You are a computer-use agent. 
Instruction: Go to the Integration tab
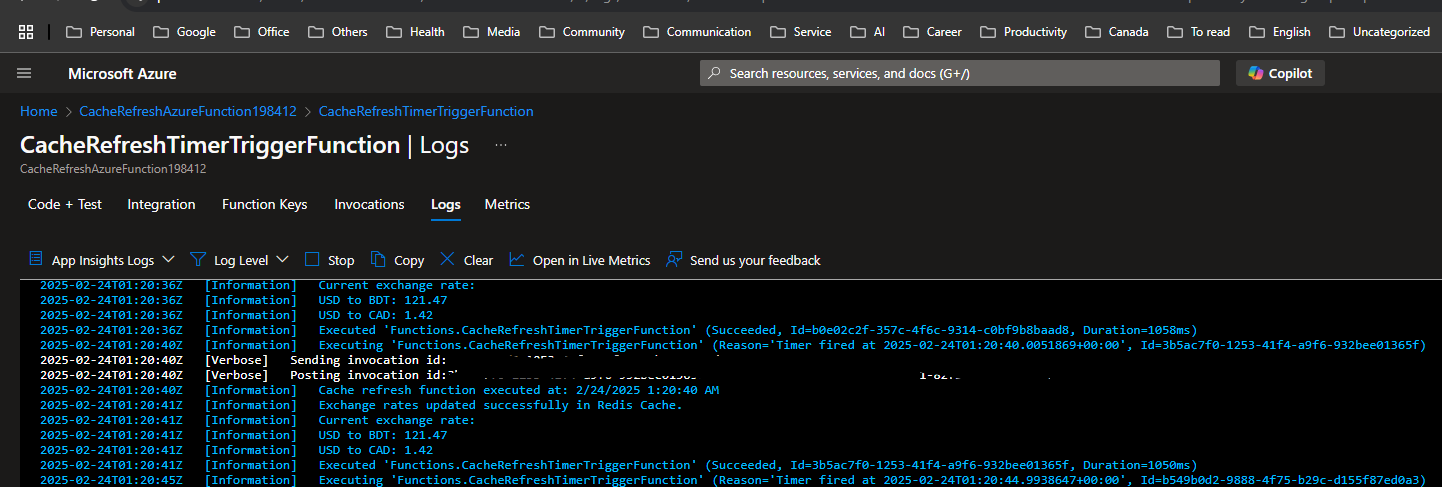(x=161, y=204)
